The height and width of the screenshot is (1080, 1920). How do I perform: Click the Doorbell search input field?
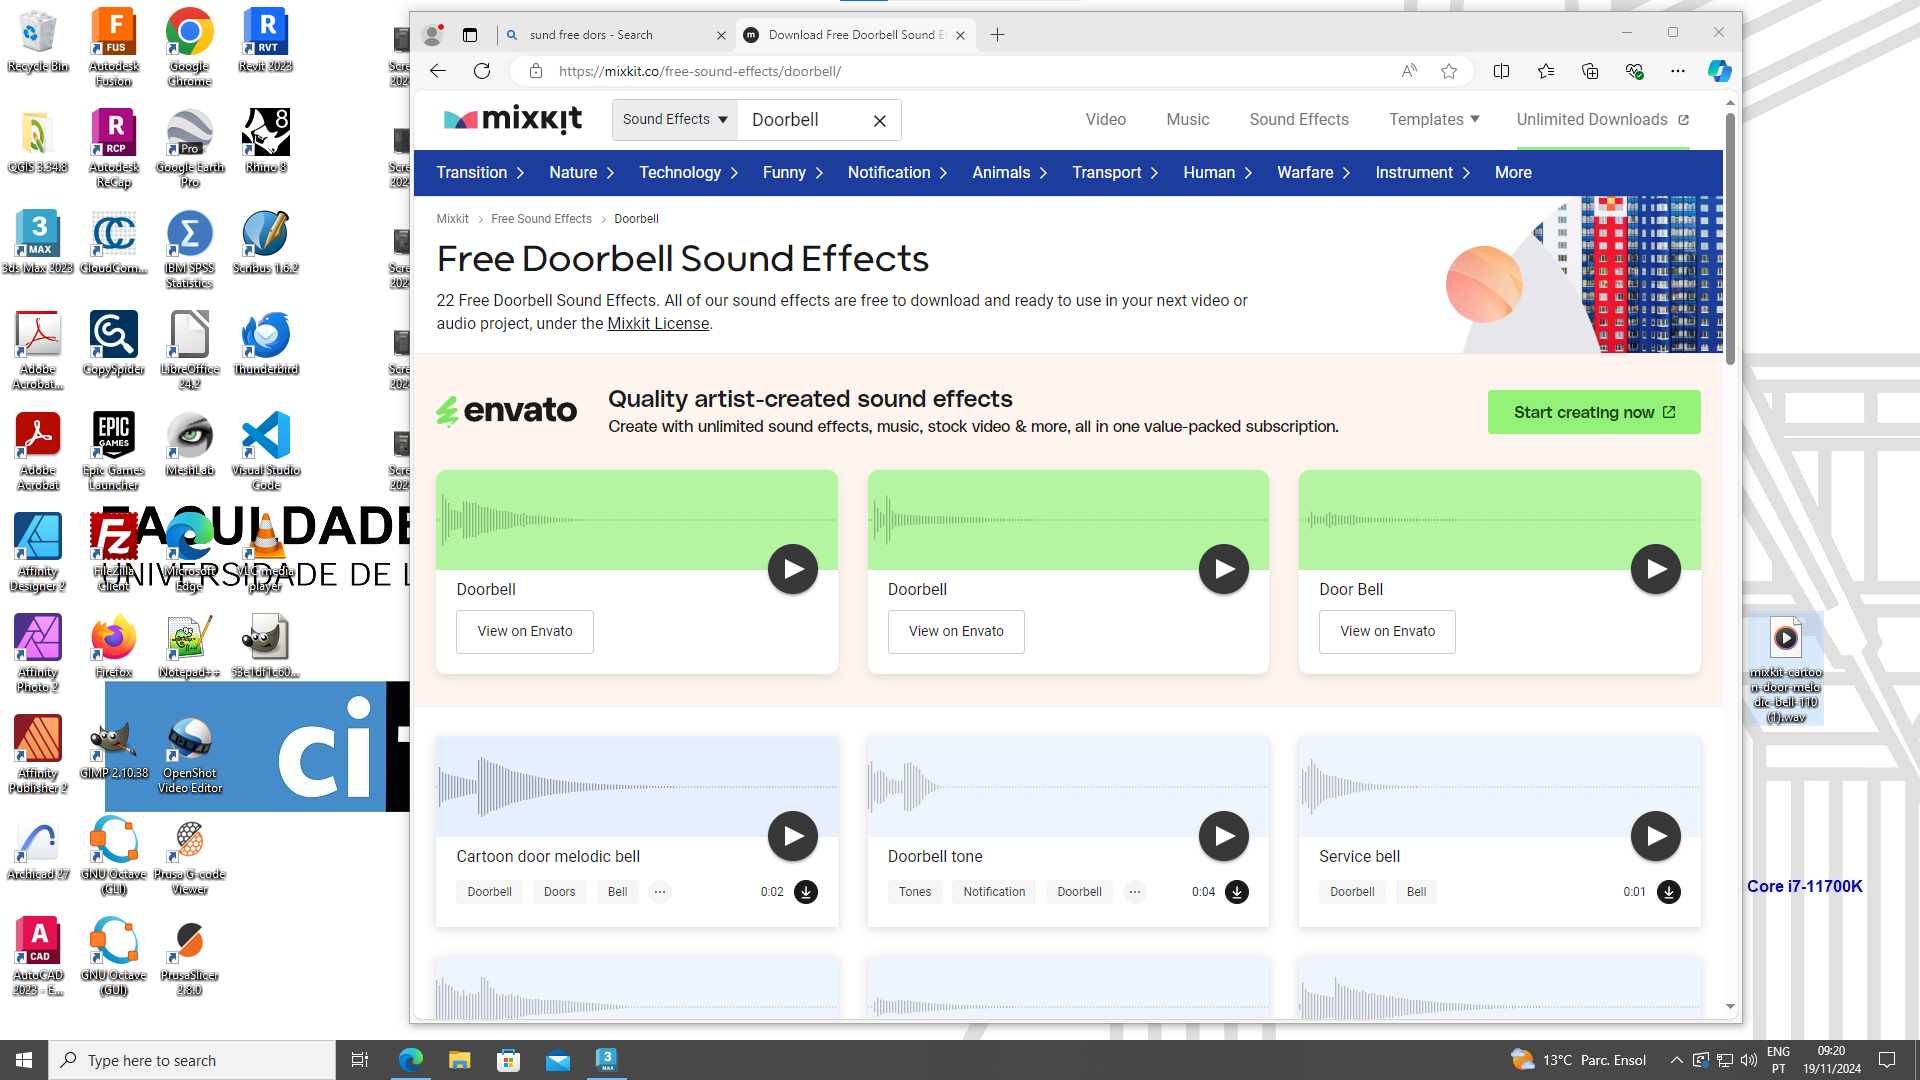(805, 120)
